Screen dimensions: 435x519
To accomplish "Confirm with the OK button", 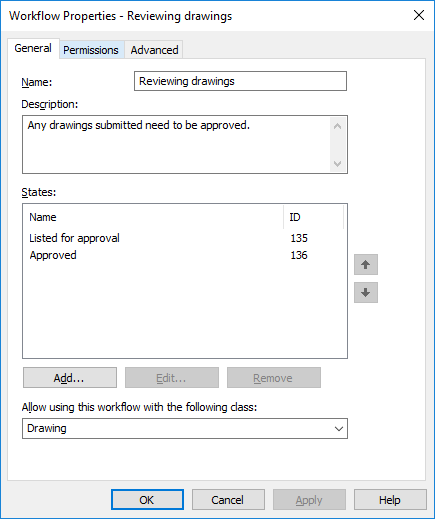I will coord(147,500).
